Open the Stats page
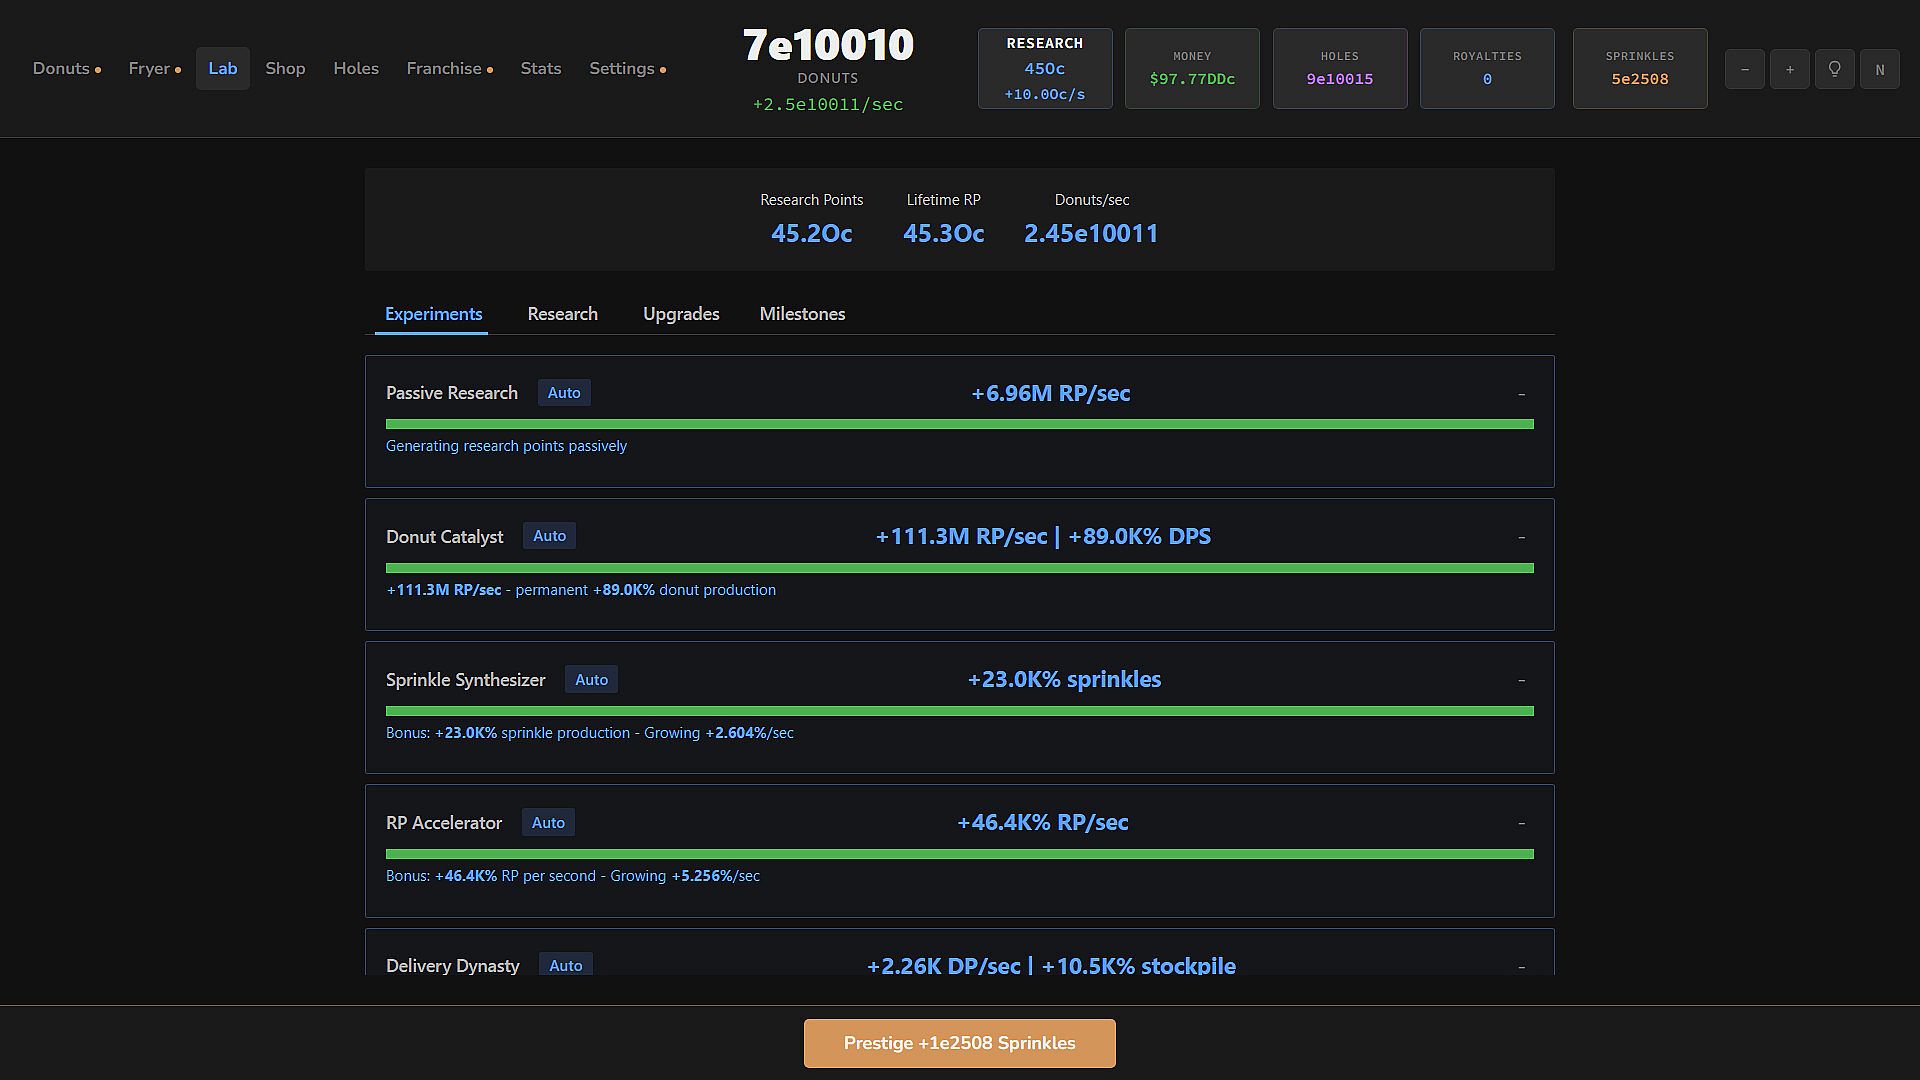The image size is (1920, 1080). click(x=540, y=69)
